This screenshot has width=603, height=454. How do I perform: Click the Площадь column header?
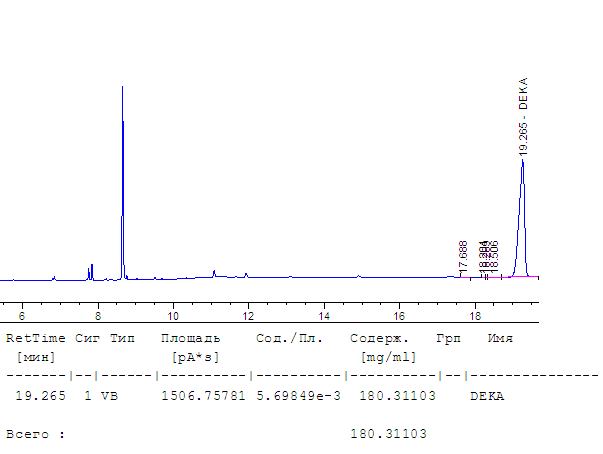pos(190,338)
